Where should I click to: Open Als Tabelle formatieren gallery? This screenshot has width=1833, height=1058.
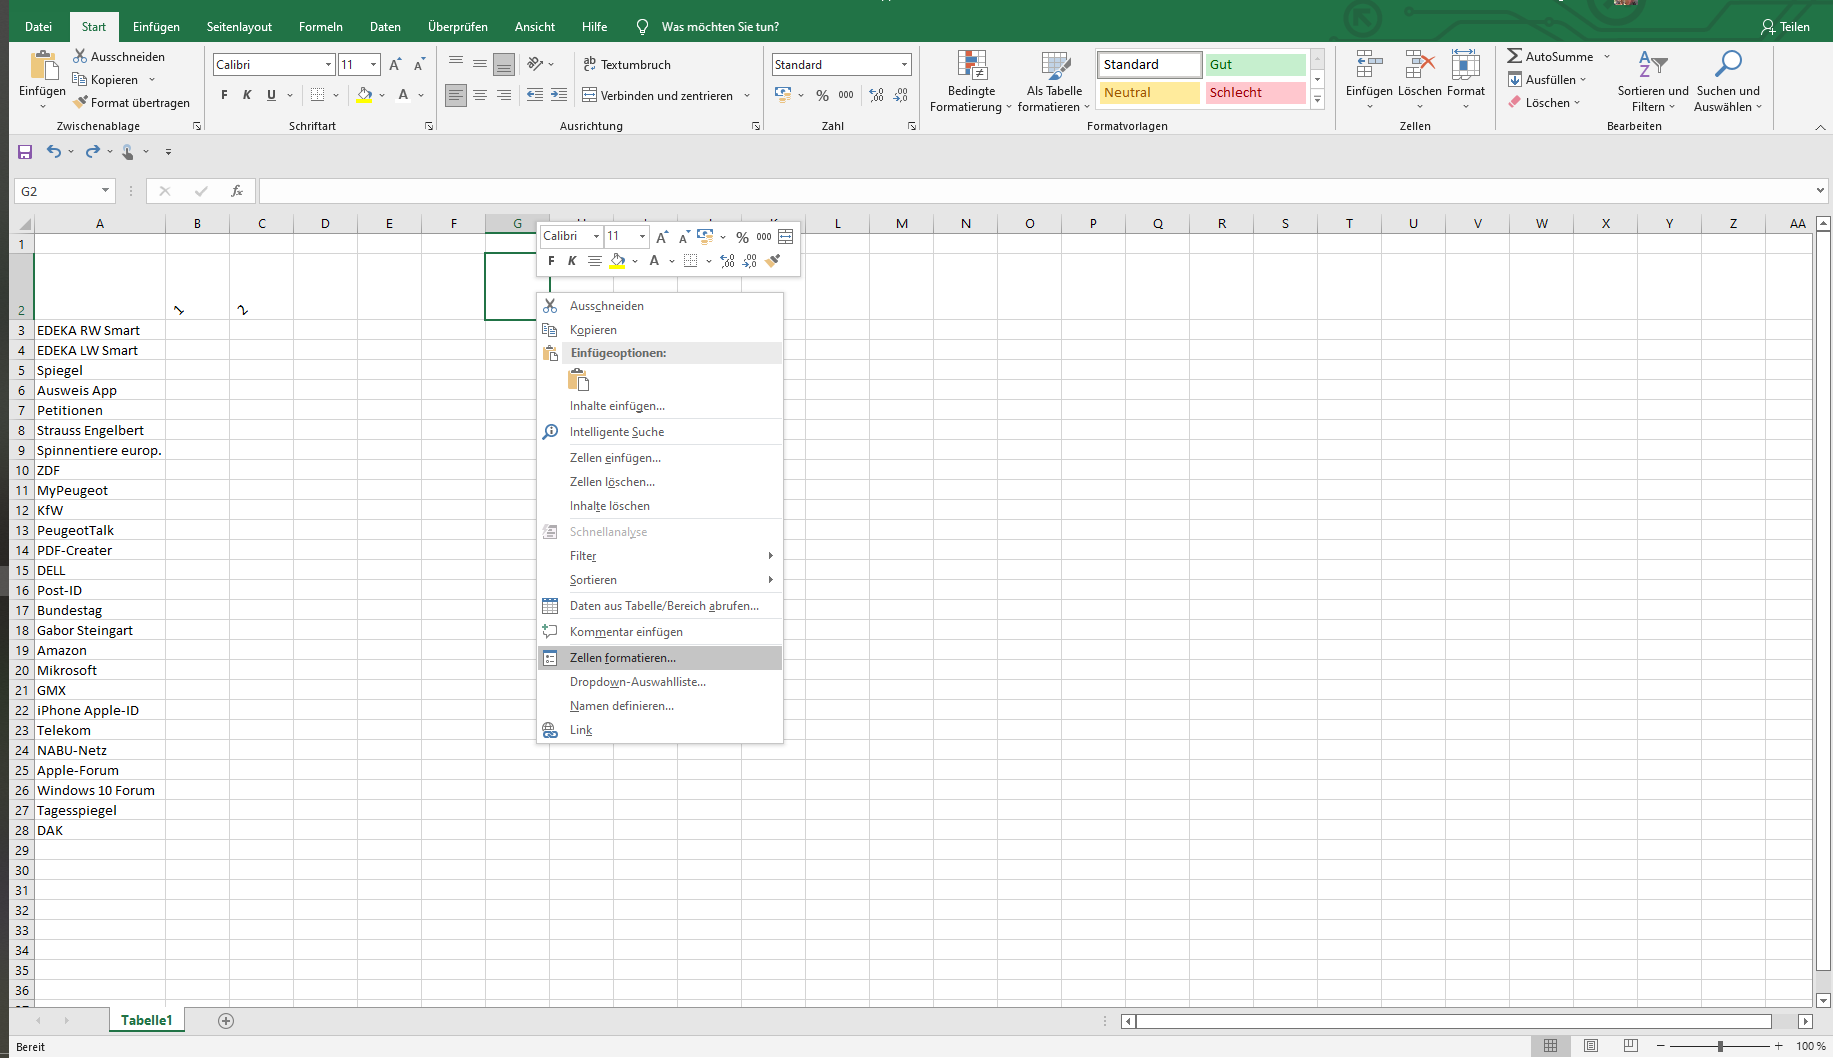tap(1054, 80)
